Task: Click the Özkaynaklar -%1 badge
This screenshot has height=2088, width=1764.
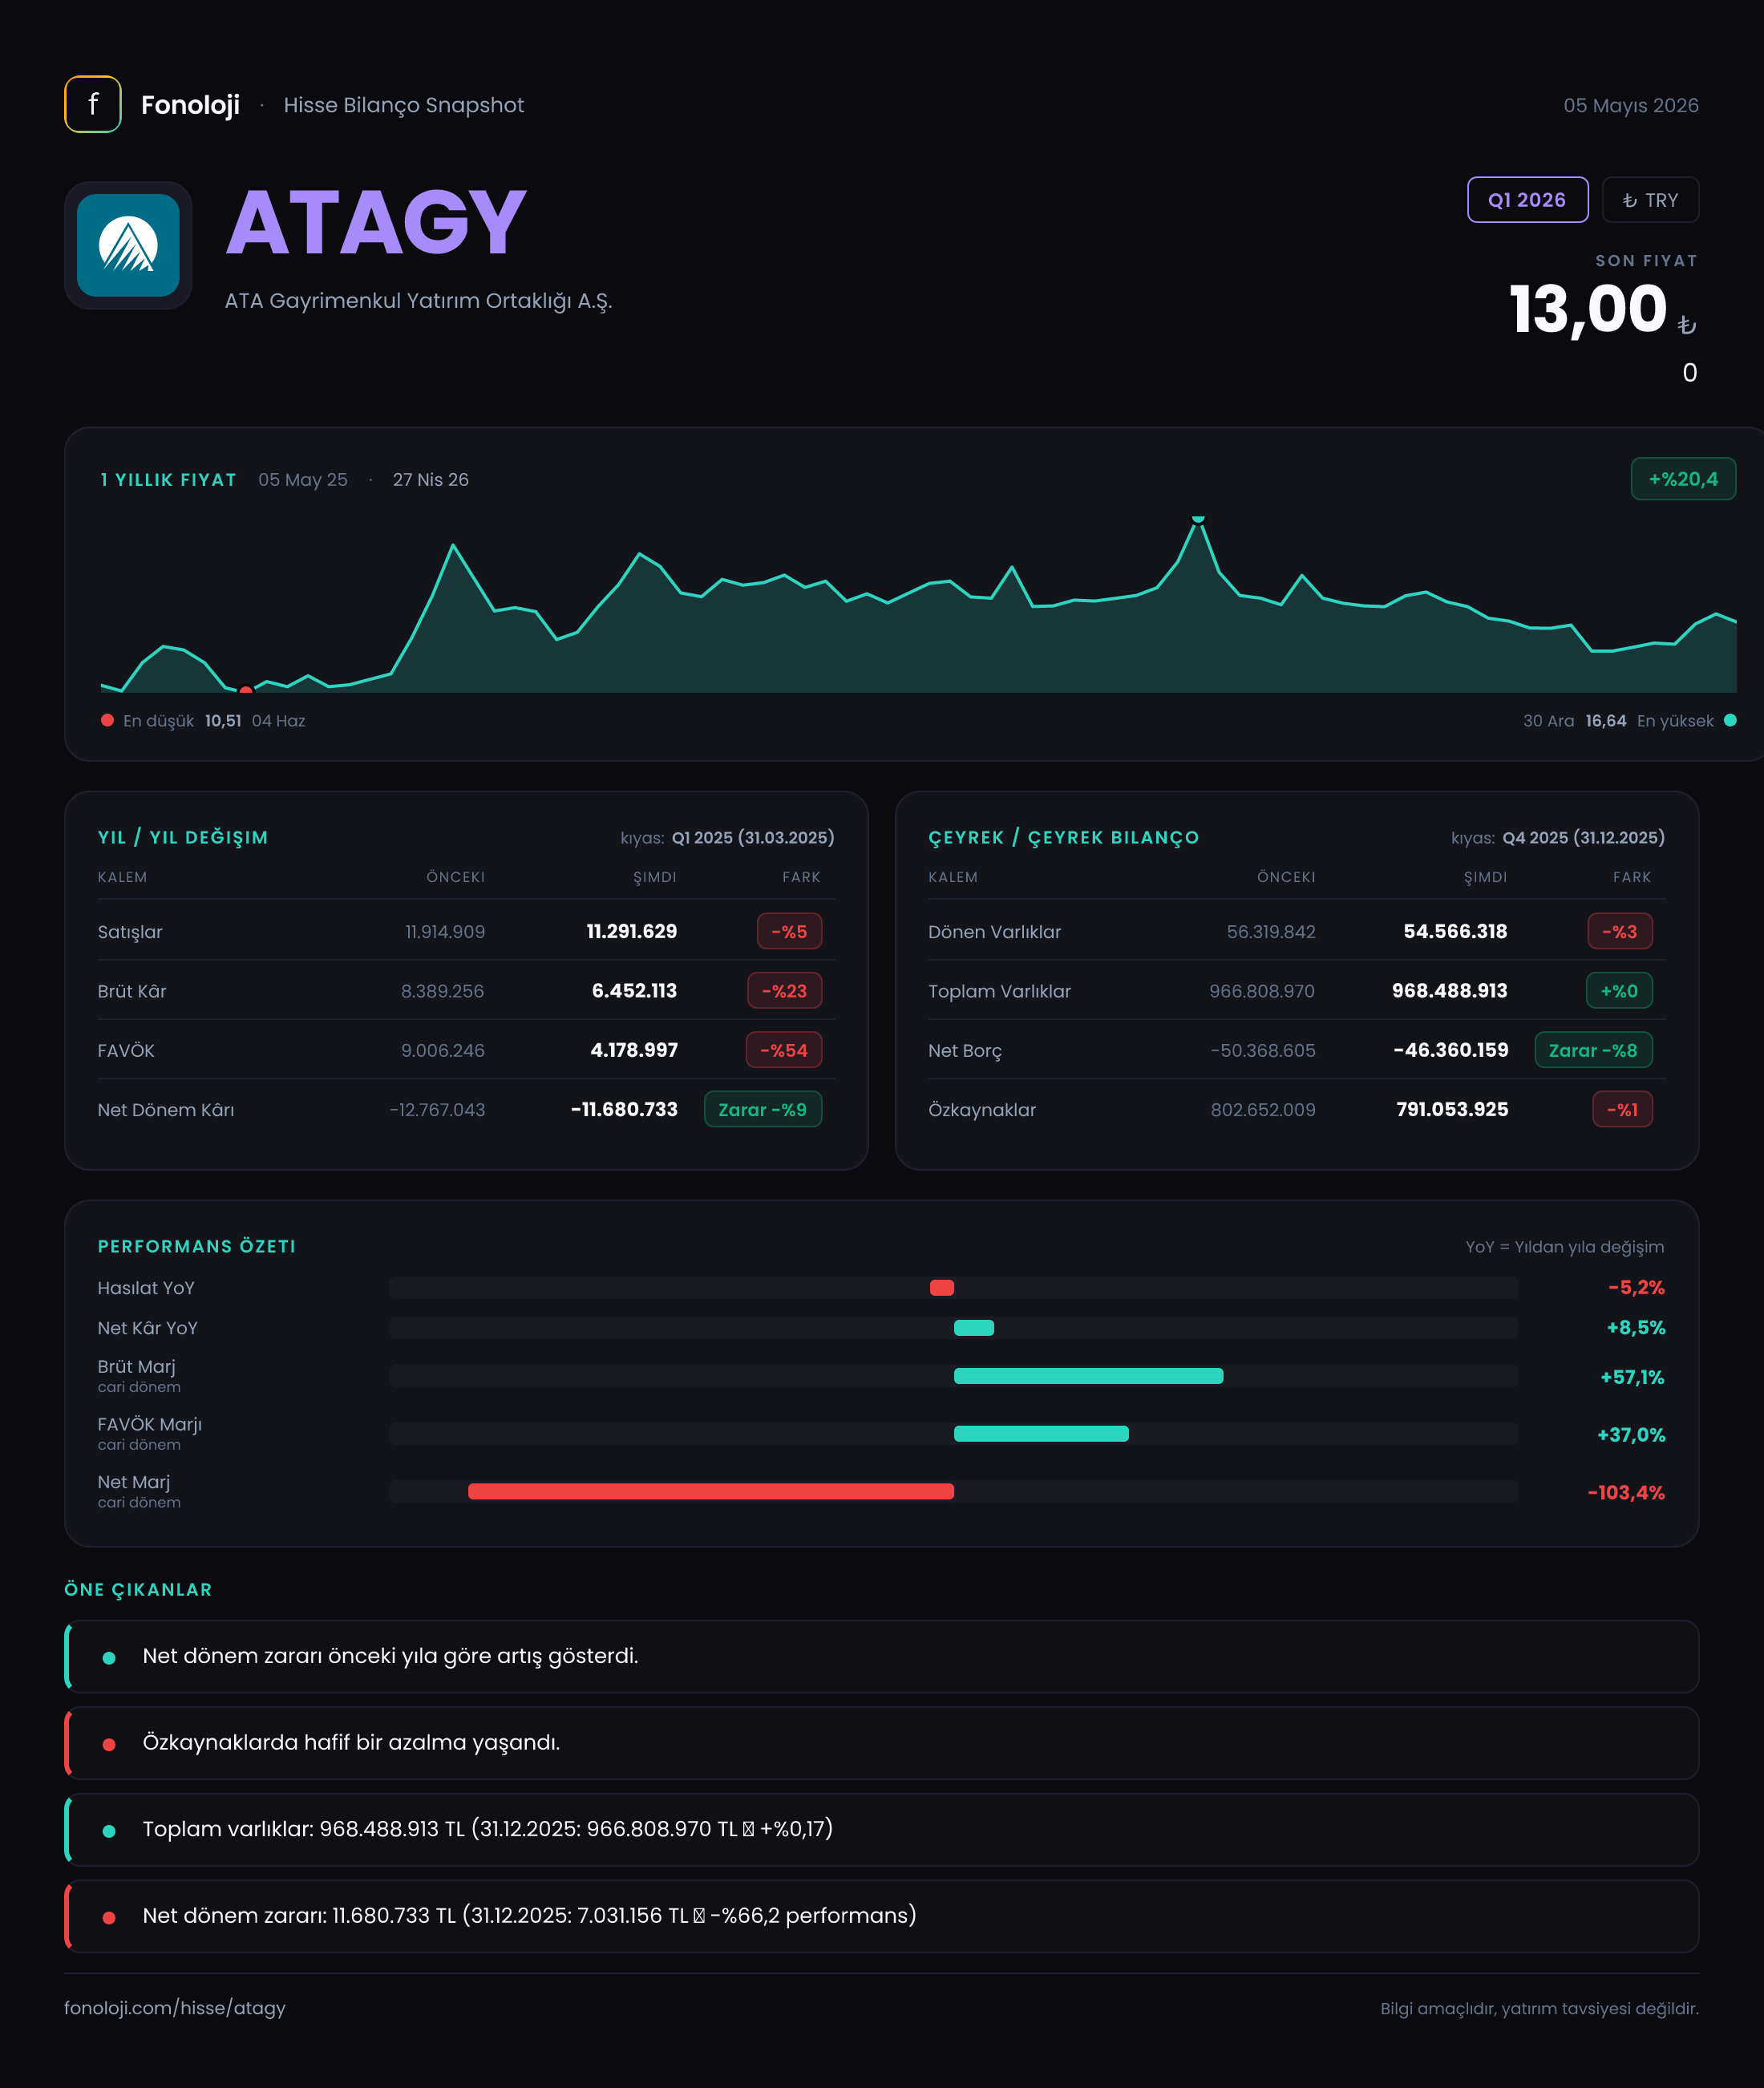Action: tap(1622, 1109)
